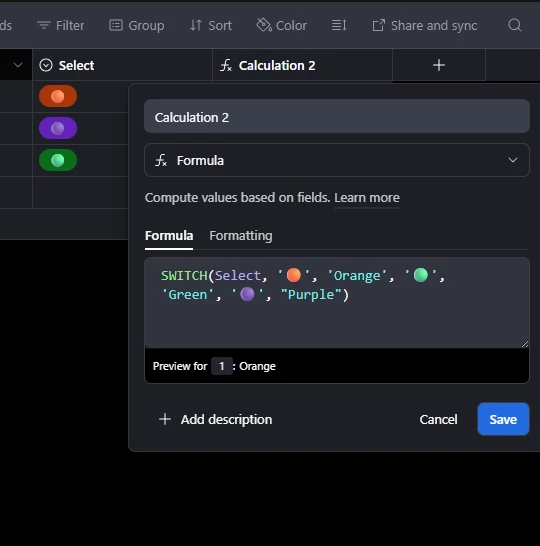Click the Calculation 2 column header

click(302, 65)
